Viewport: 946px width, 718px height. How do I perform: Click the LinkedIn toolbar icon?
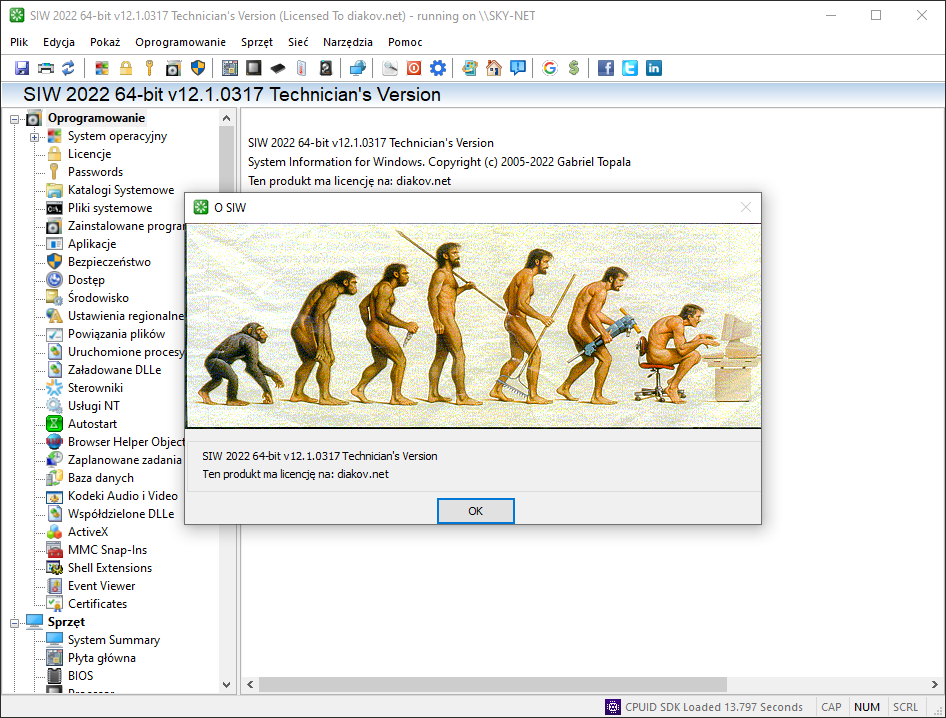pyautogui.click(x=654, y=68)
